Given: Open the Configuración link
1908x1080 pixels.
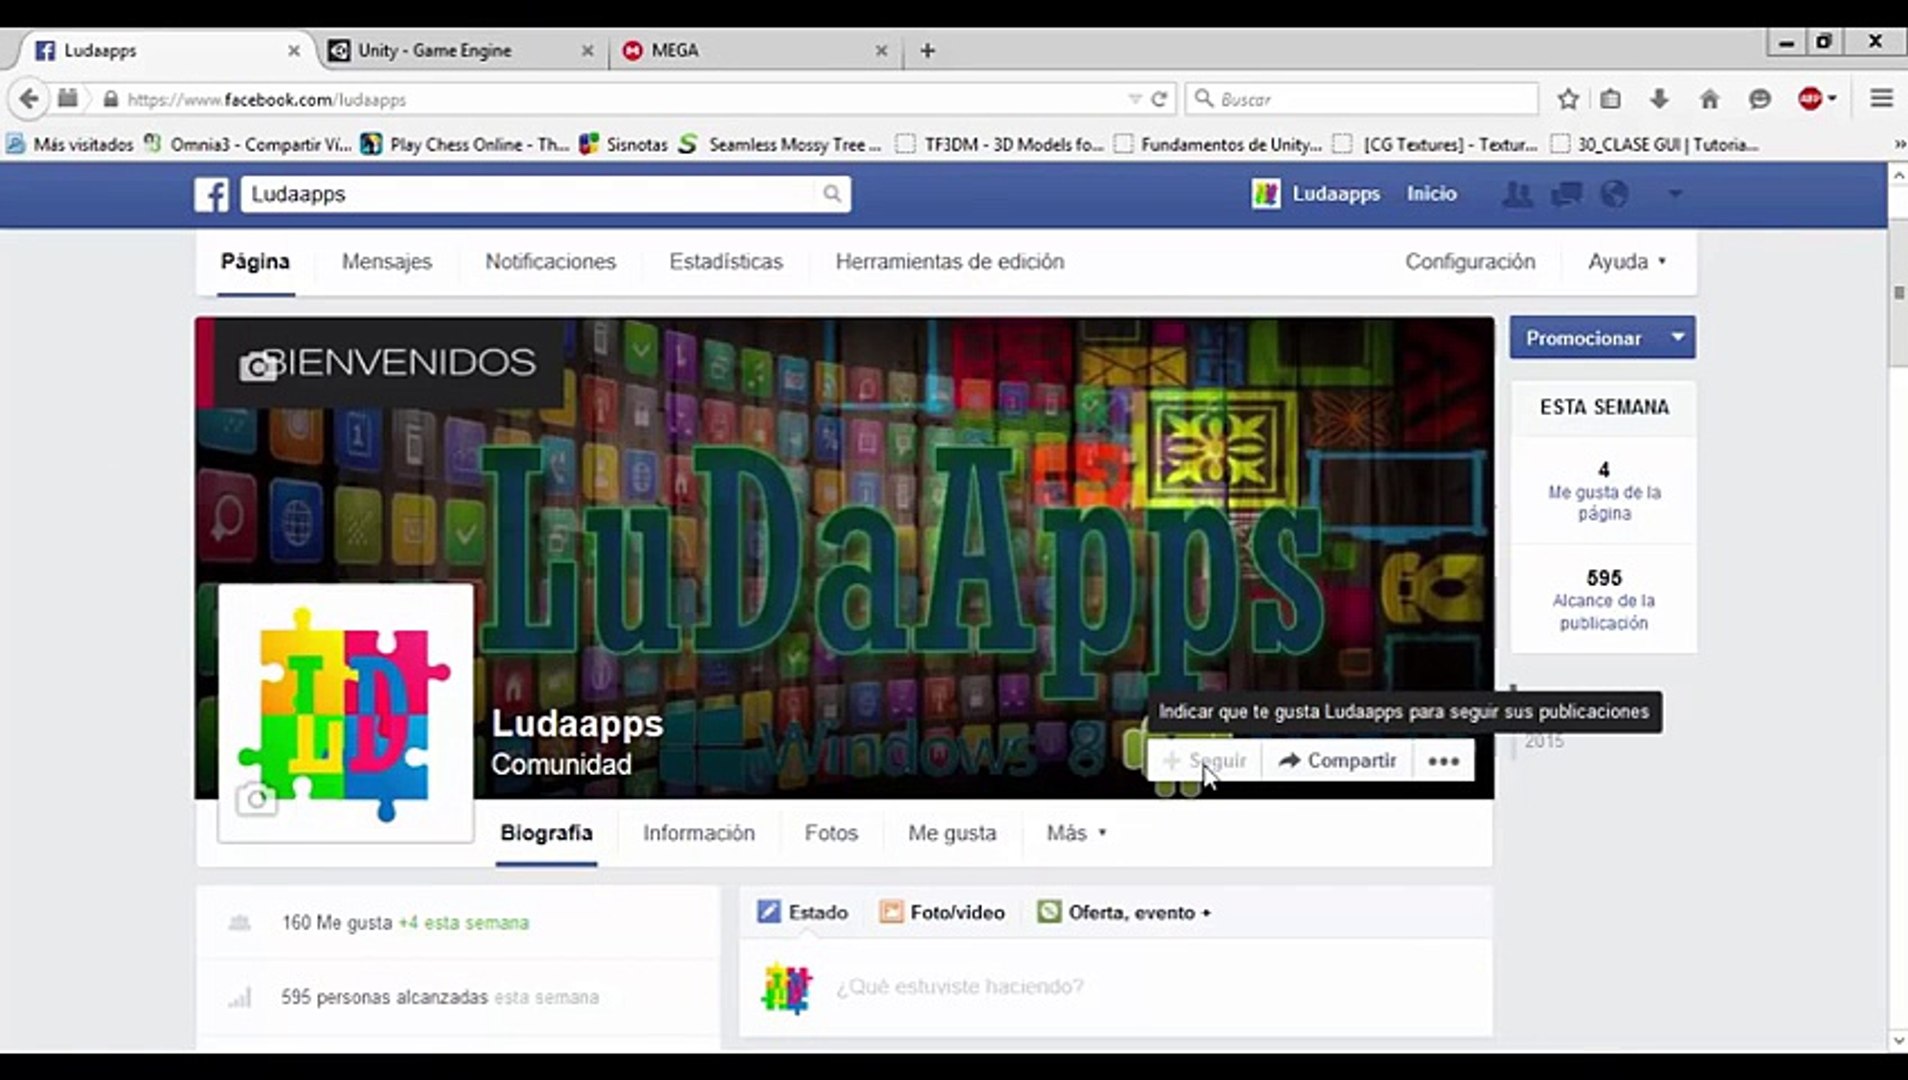Looking at the screenshot, I should click(x=1470, y=261).
